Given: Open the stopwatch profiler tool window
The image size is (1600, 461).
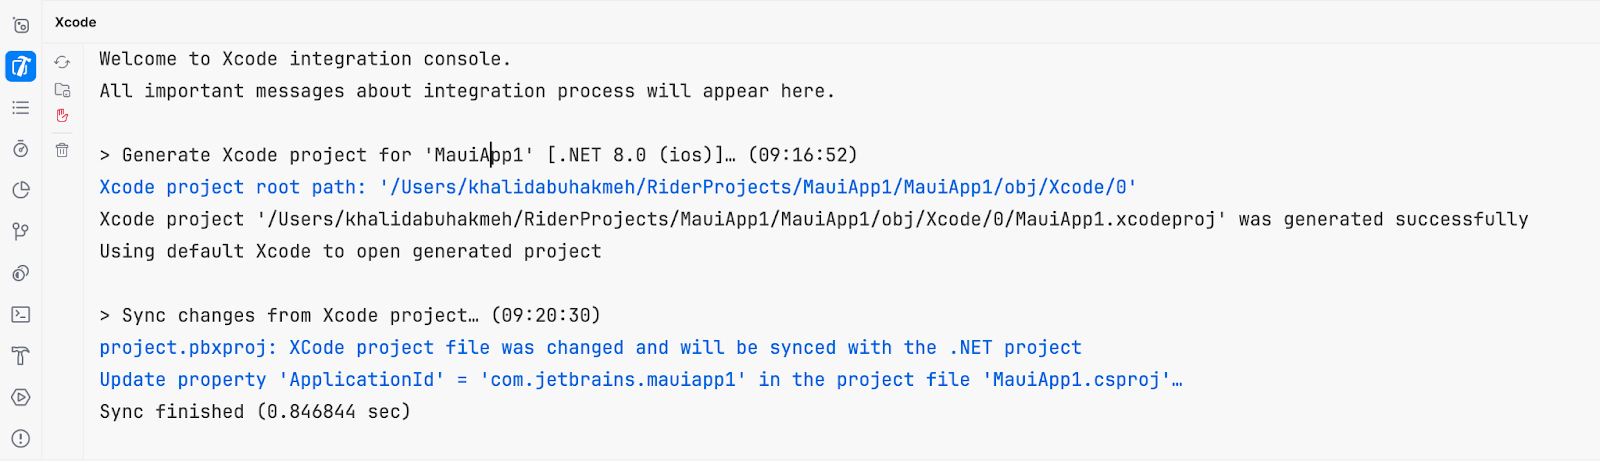Looking at the screenshot, I should pos(21,149).
